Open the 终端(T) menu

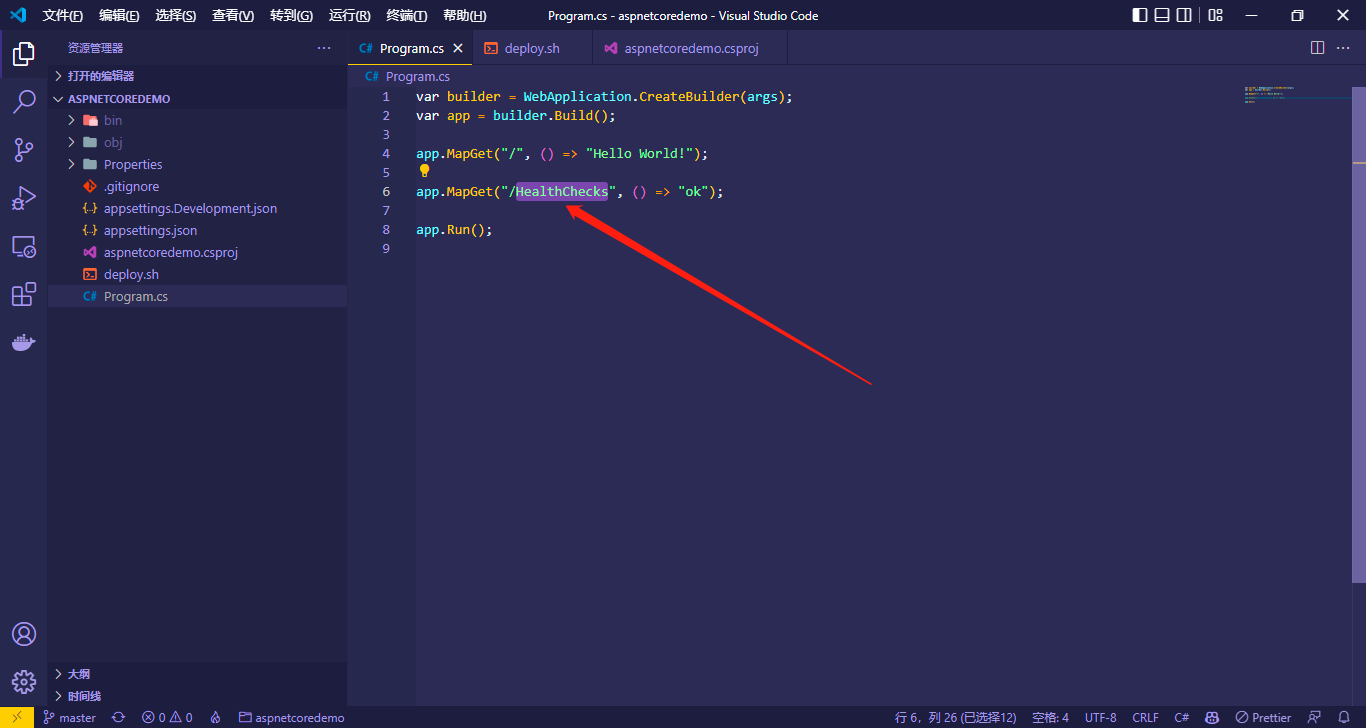[407, 16]
